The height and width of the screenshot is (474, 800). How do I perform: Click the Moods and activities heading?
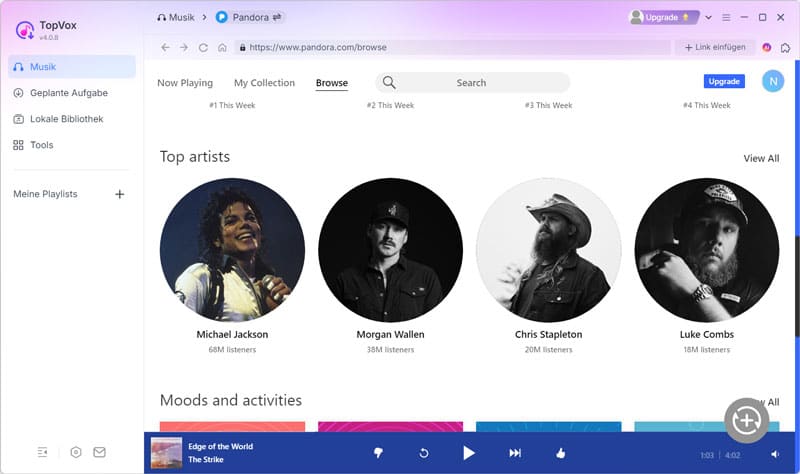[231, 401]
